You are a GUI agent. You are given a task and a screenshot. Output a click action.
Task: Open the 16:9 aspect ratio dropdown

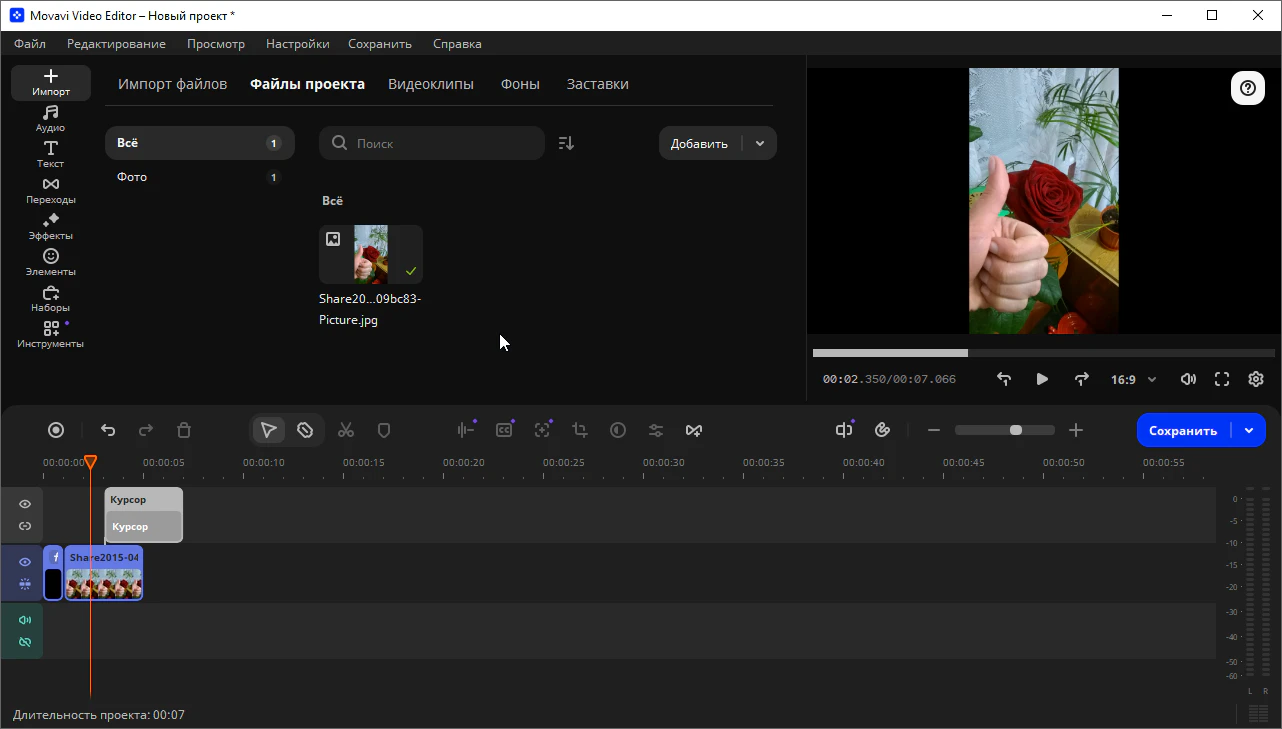coord(1133,380)
